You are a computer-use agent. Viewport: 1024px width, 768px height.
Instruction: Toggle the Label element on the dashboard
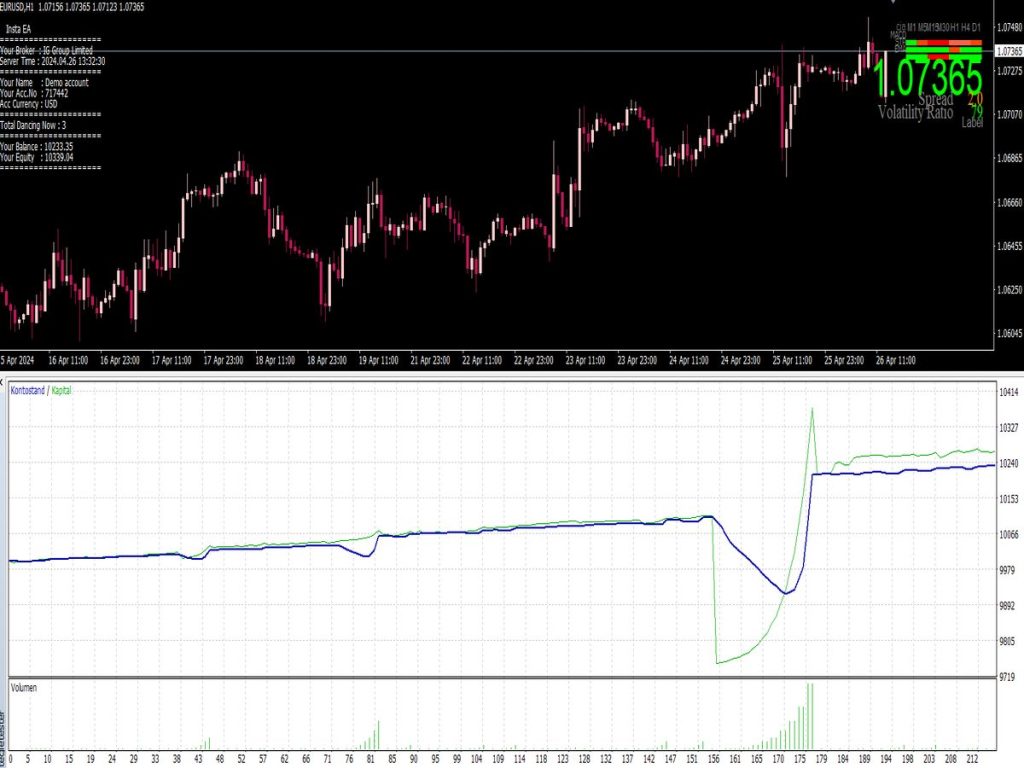(x=973, y=121)
